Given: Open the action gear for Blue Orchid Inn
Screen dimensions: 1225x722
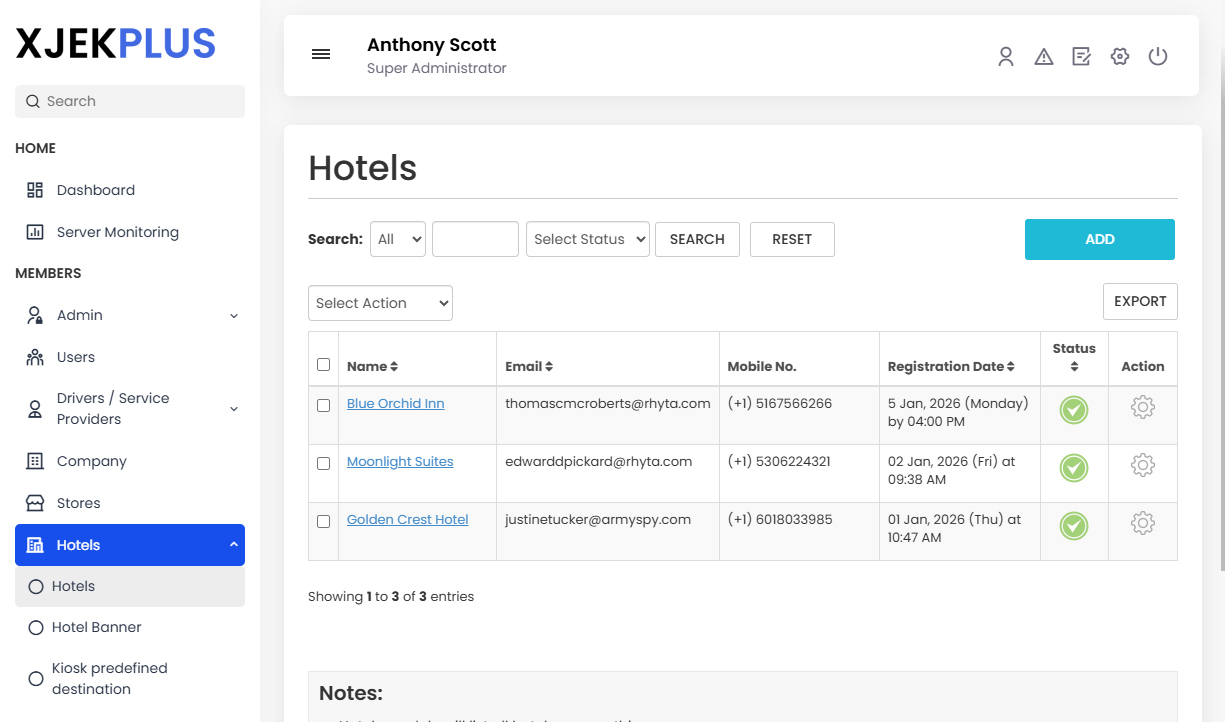Looking at the screenshot, I should pyautogui.click(x=1142, y=407).
